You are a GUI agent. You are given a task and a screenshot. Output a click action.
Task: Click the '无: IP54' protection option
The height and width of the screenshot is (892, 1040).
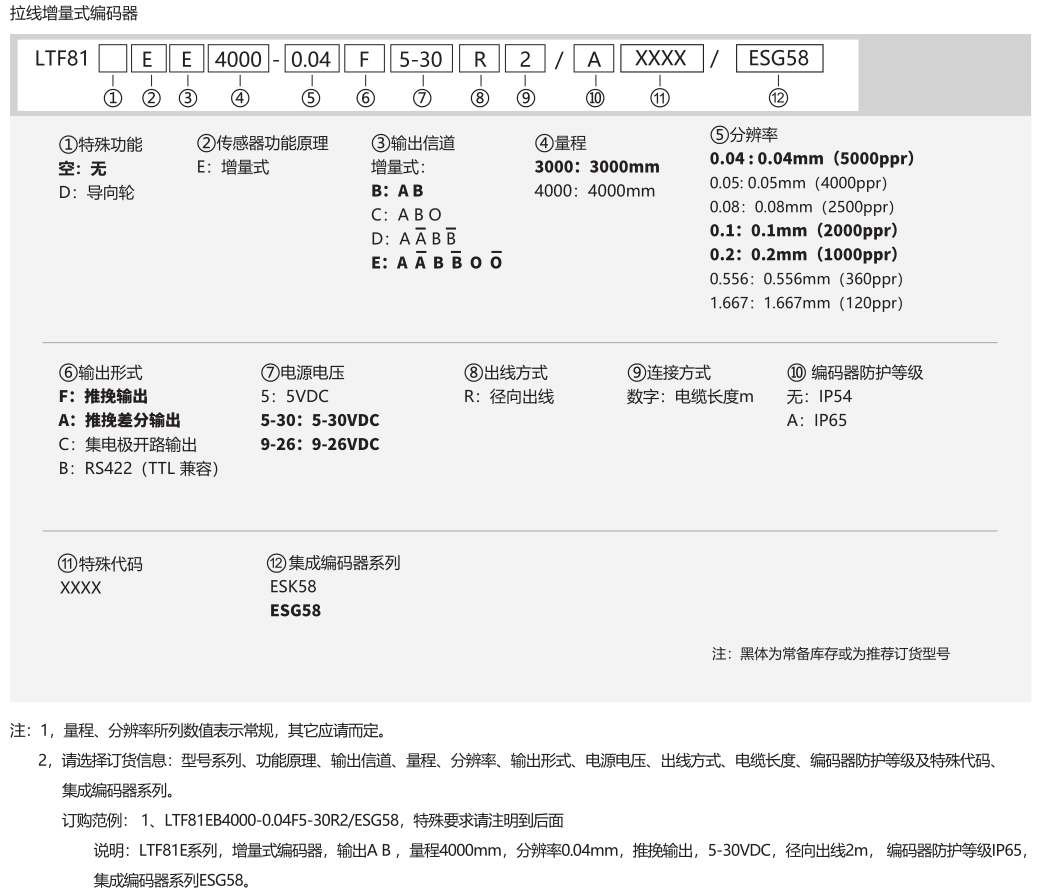pyautogui.click(x=819, y=397)
